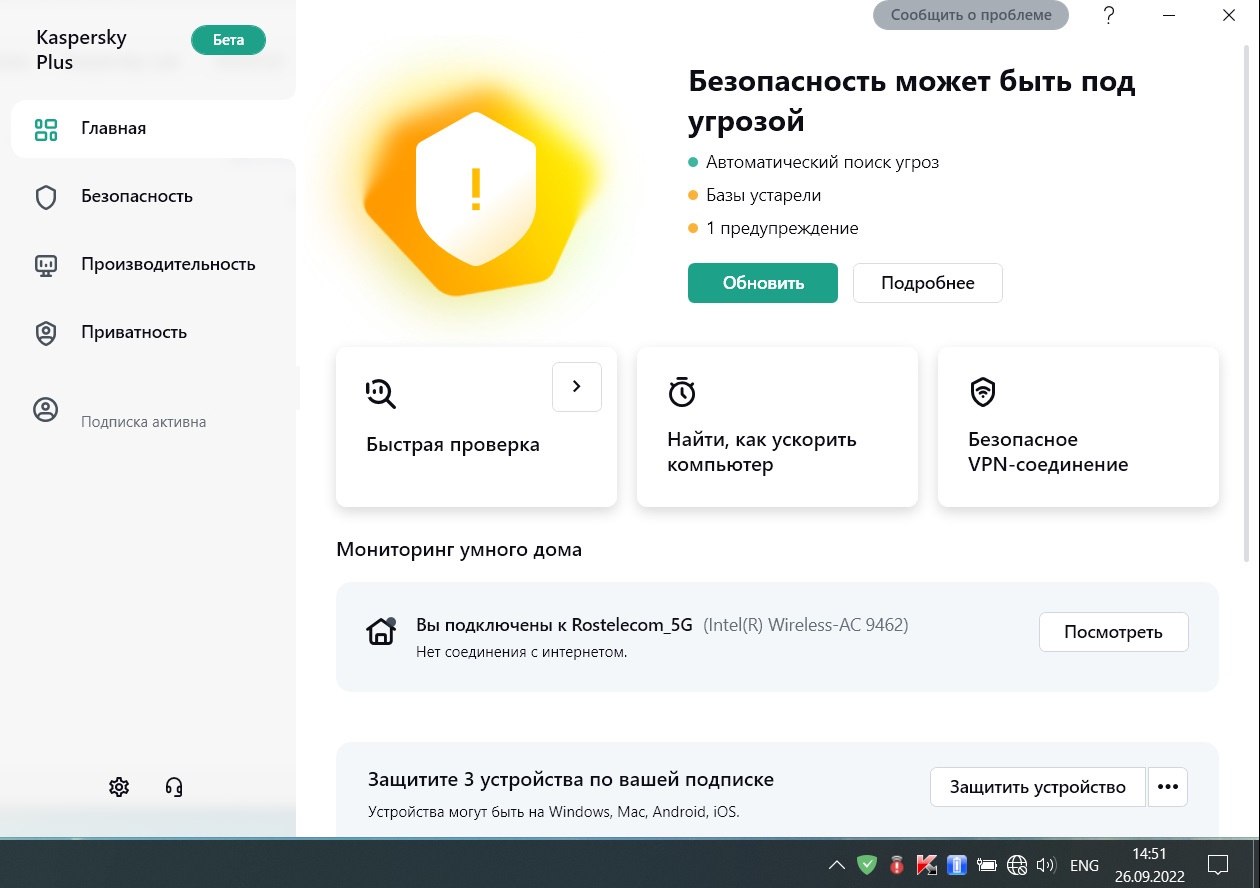This screenshot has width=1260, height=888.
Task: Open the Найти, как ускорить компьютер card
Action: point(777,427)
